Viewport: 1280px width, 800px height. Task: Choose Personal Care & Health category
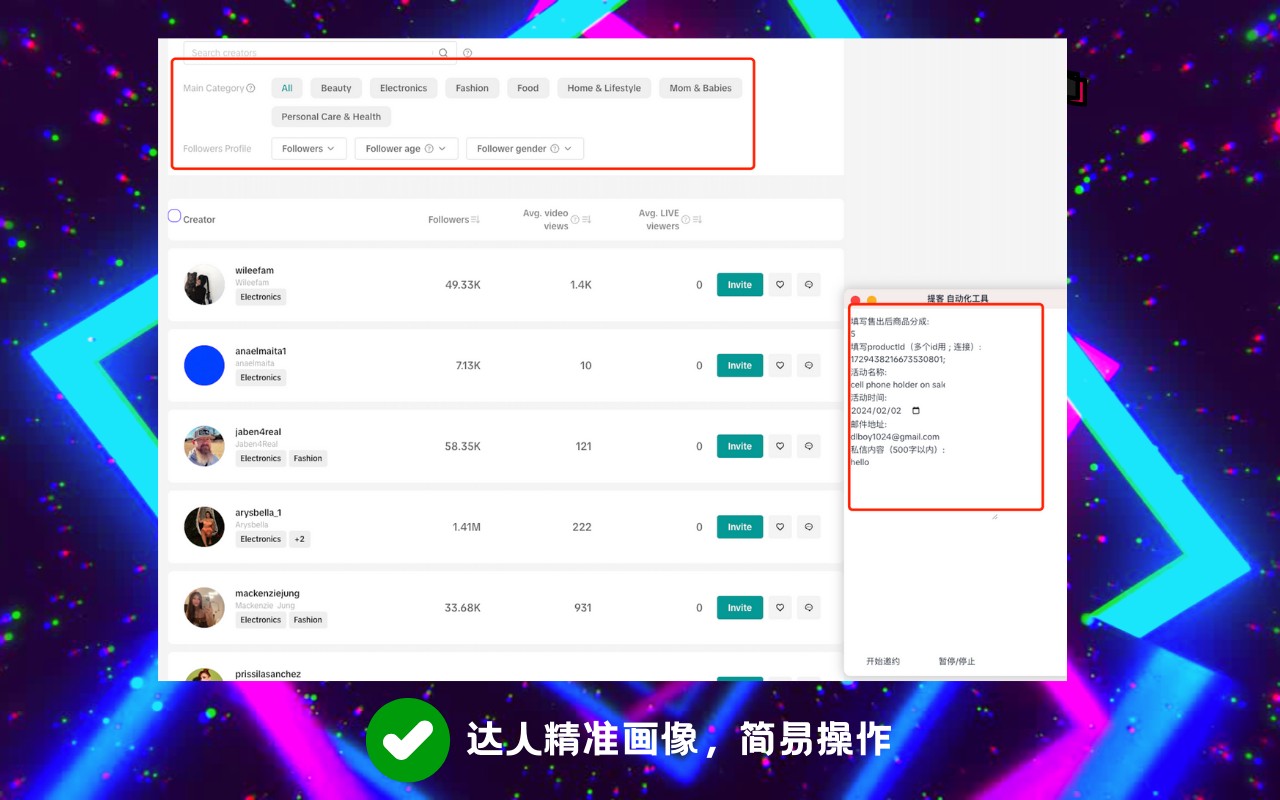pyautogui.click(x=331, y=117)
